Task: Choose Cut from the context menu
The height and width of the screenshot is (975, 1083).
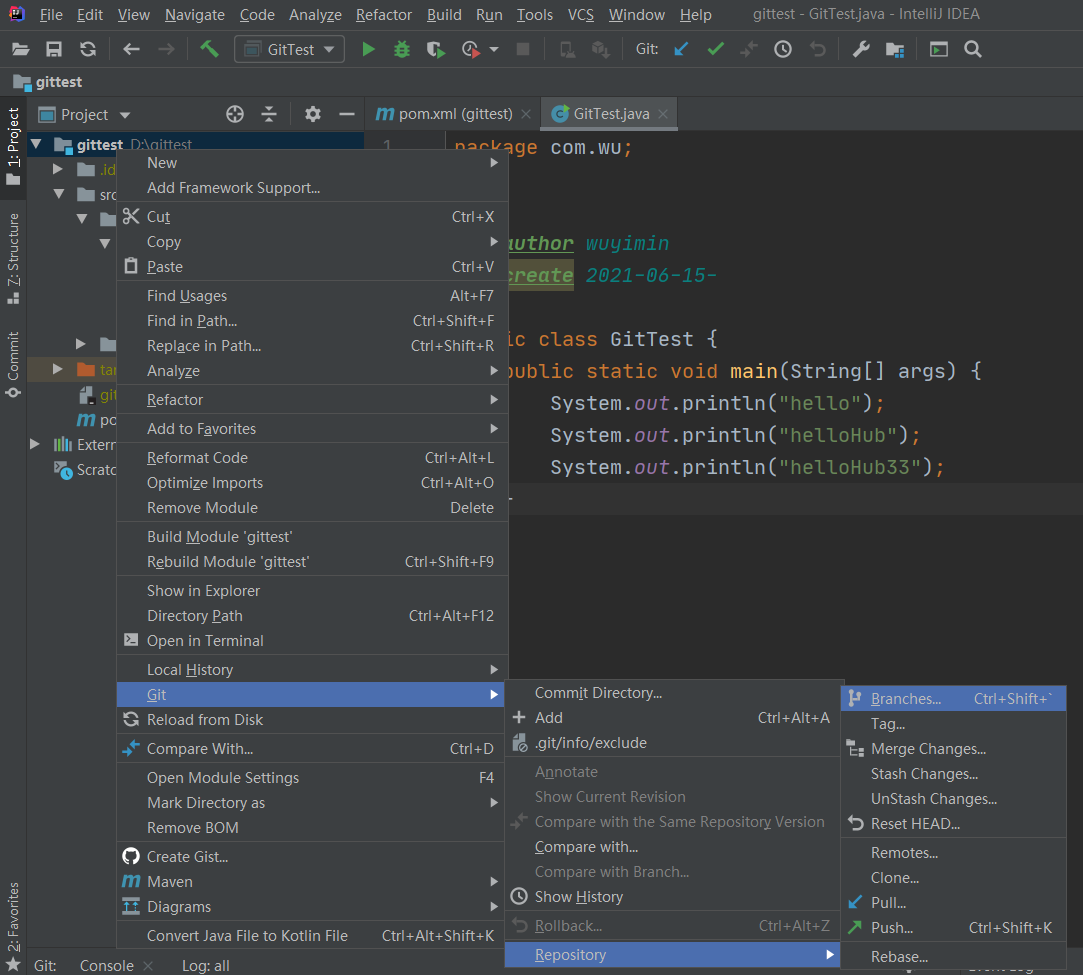Action: click(312, 217)
